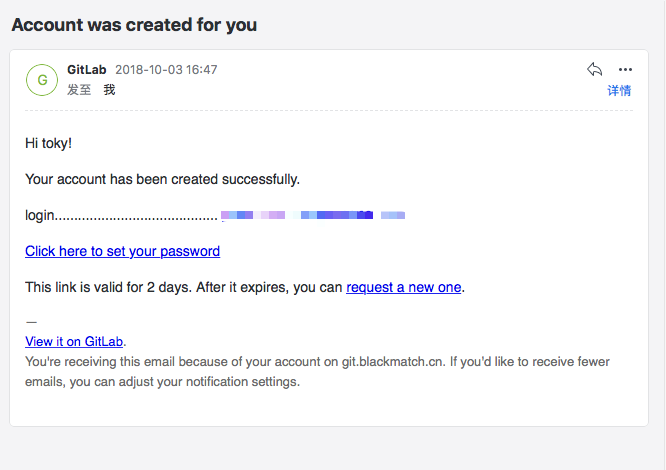This screenshot has height=470, width=666.
Task: Click the blurred login value
Action: [x=313, y=215]
